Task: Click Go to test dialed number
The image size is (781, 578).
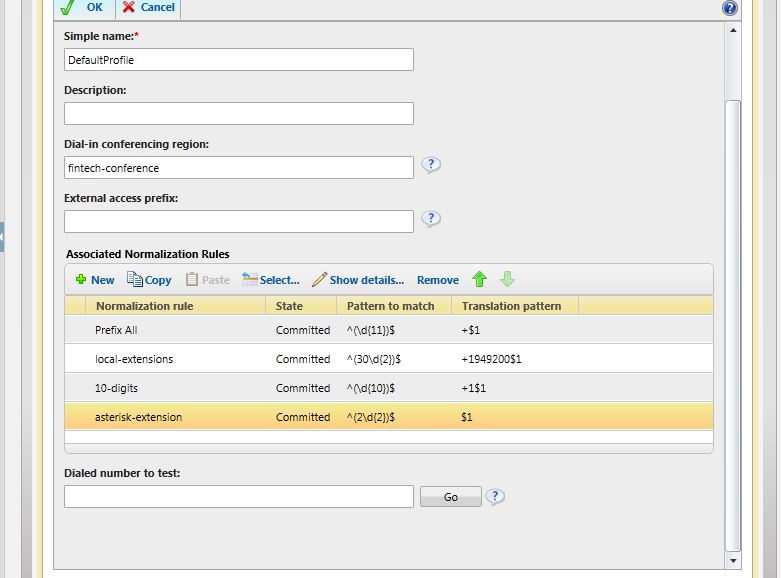Action: (450, 497)
